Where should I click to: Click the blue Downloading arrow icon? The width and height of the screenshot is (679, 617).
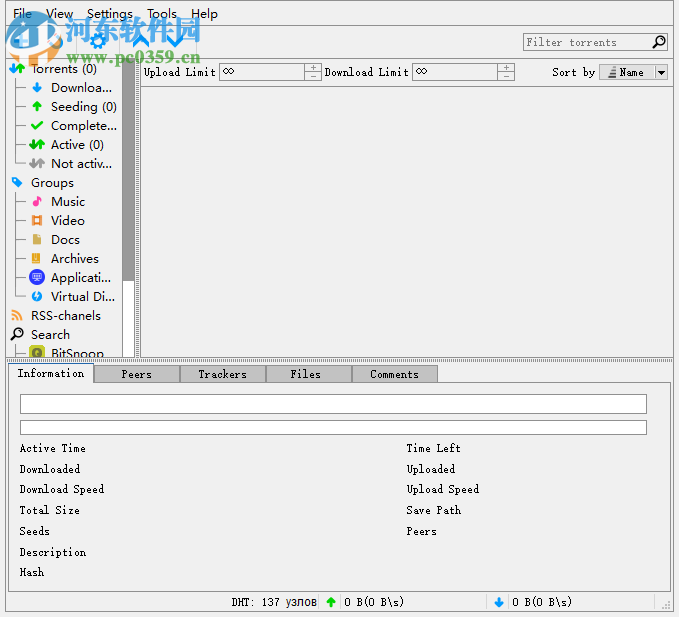tap(37, 87)
